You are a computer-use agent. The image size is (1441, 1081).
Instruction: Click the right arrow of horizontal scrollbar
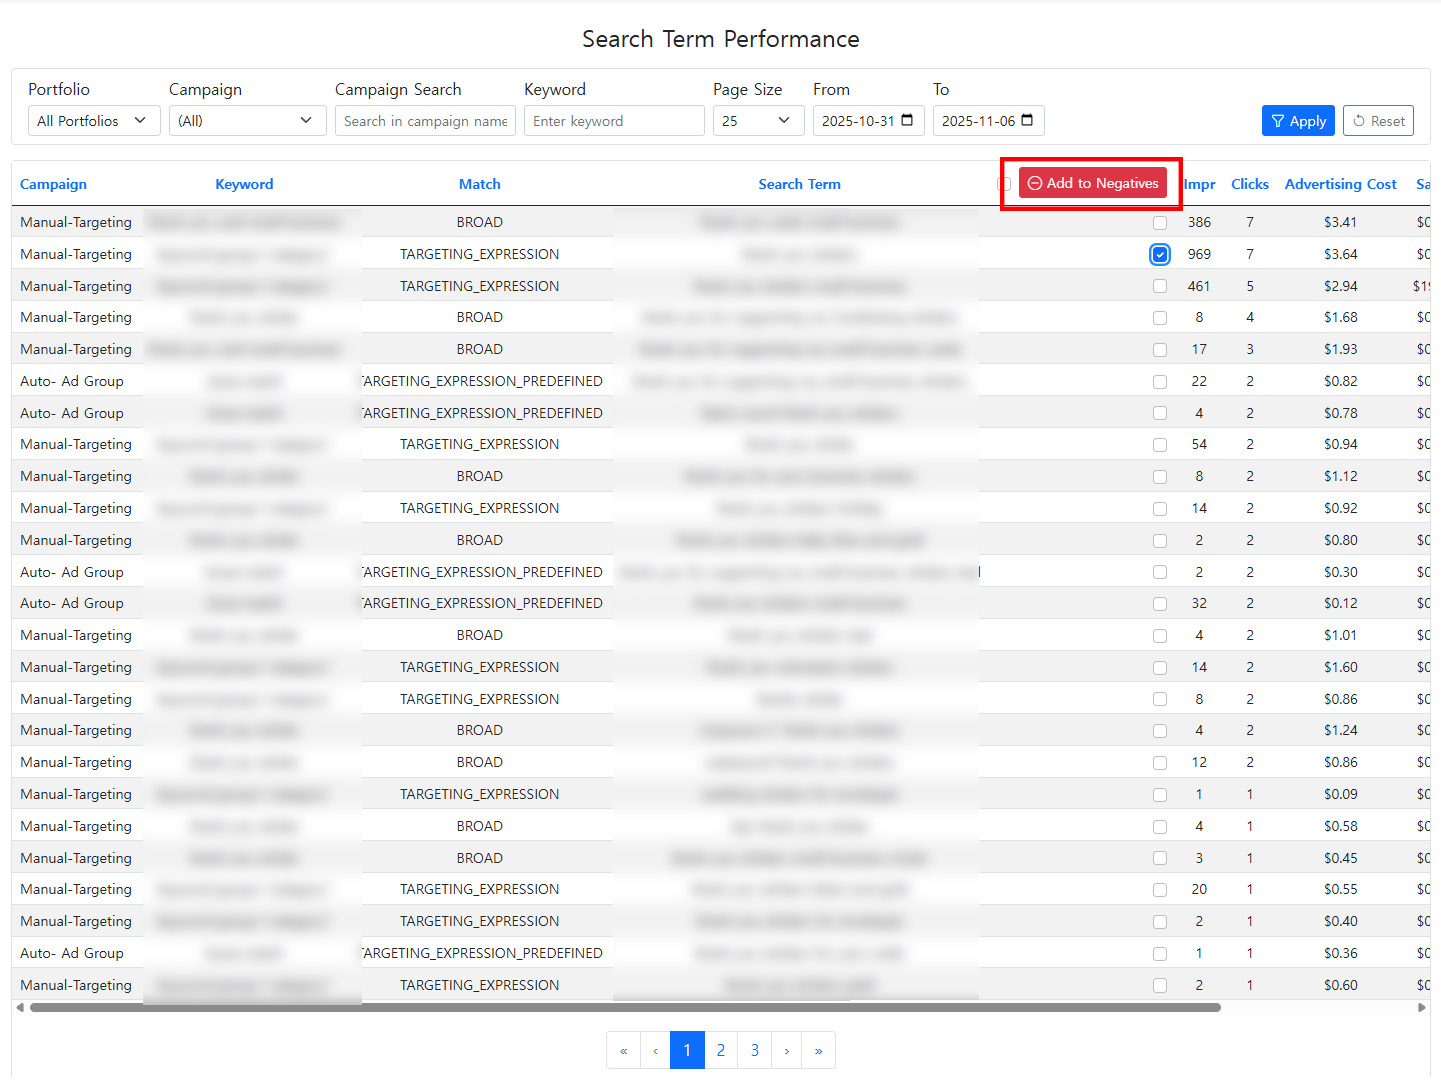[1422, 1008]
